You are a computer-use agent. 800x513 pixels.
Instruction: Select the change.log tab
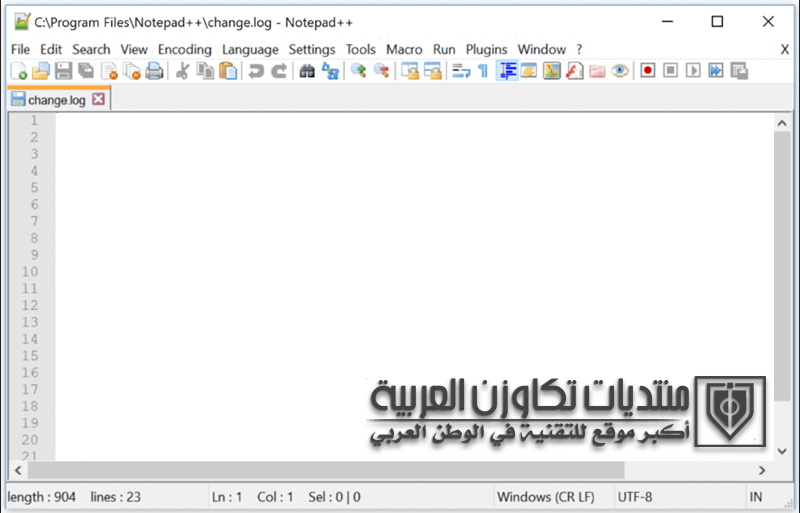pos(57,100)
